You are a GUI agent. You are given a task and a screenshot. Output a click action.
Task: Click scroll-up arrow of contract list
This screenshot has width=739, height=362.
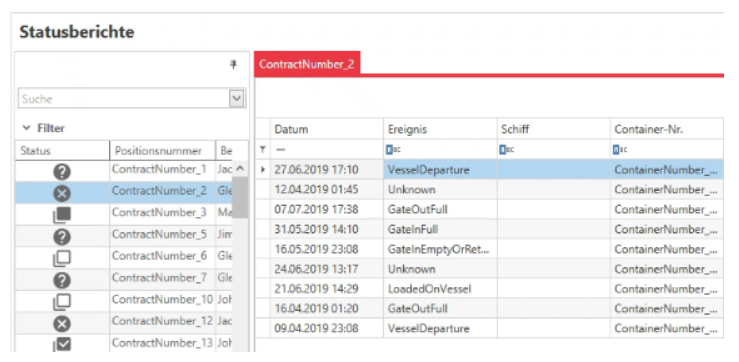coord(239,168)
